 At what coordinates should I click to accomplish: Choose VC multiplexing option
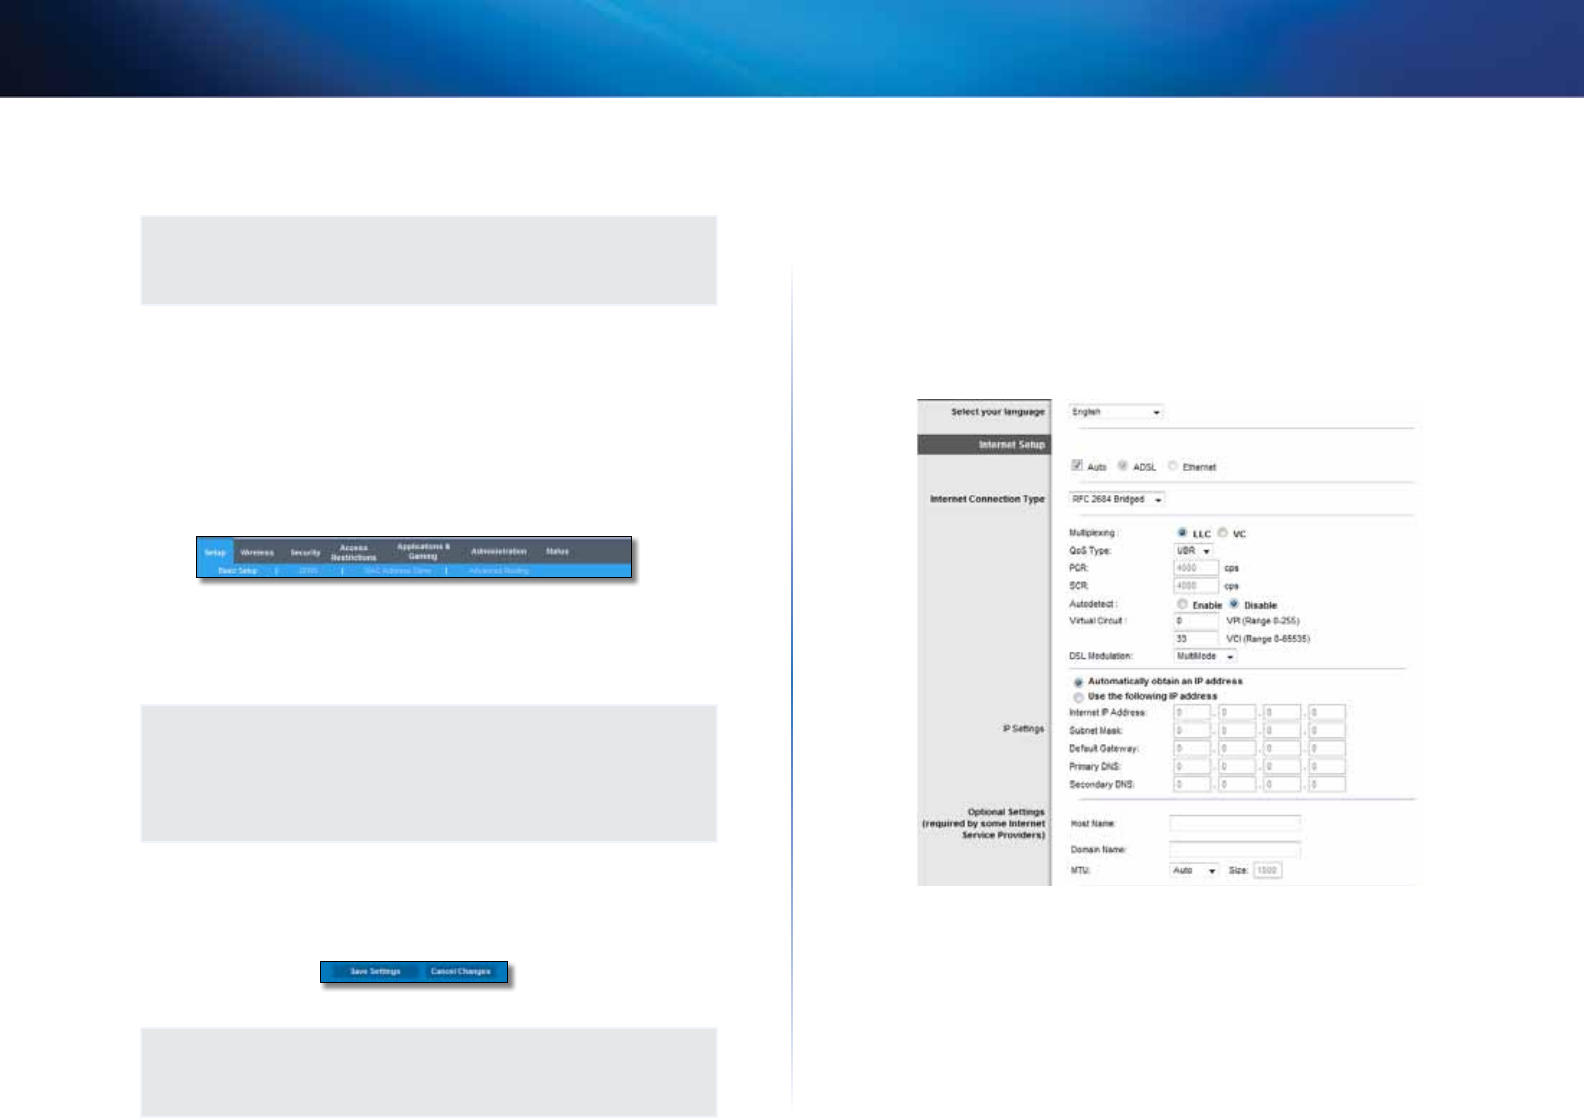1223,533
